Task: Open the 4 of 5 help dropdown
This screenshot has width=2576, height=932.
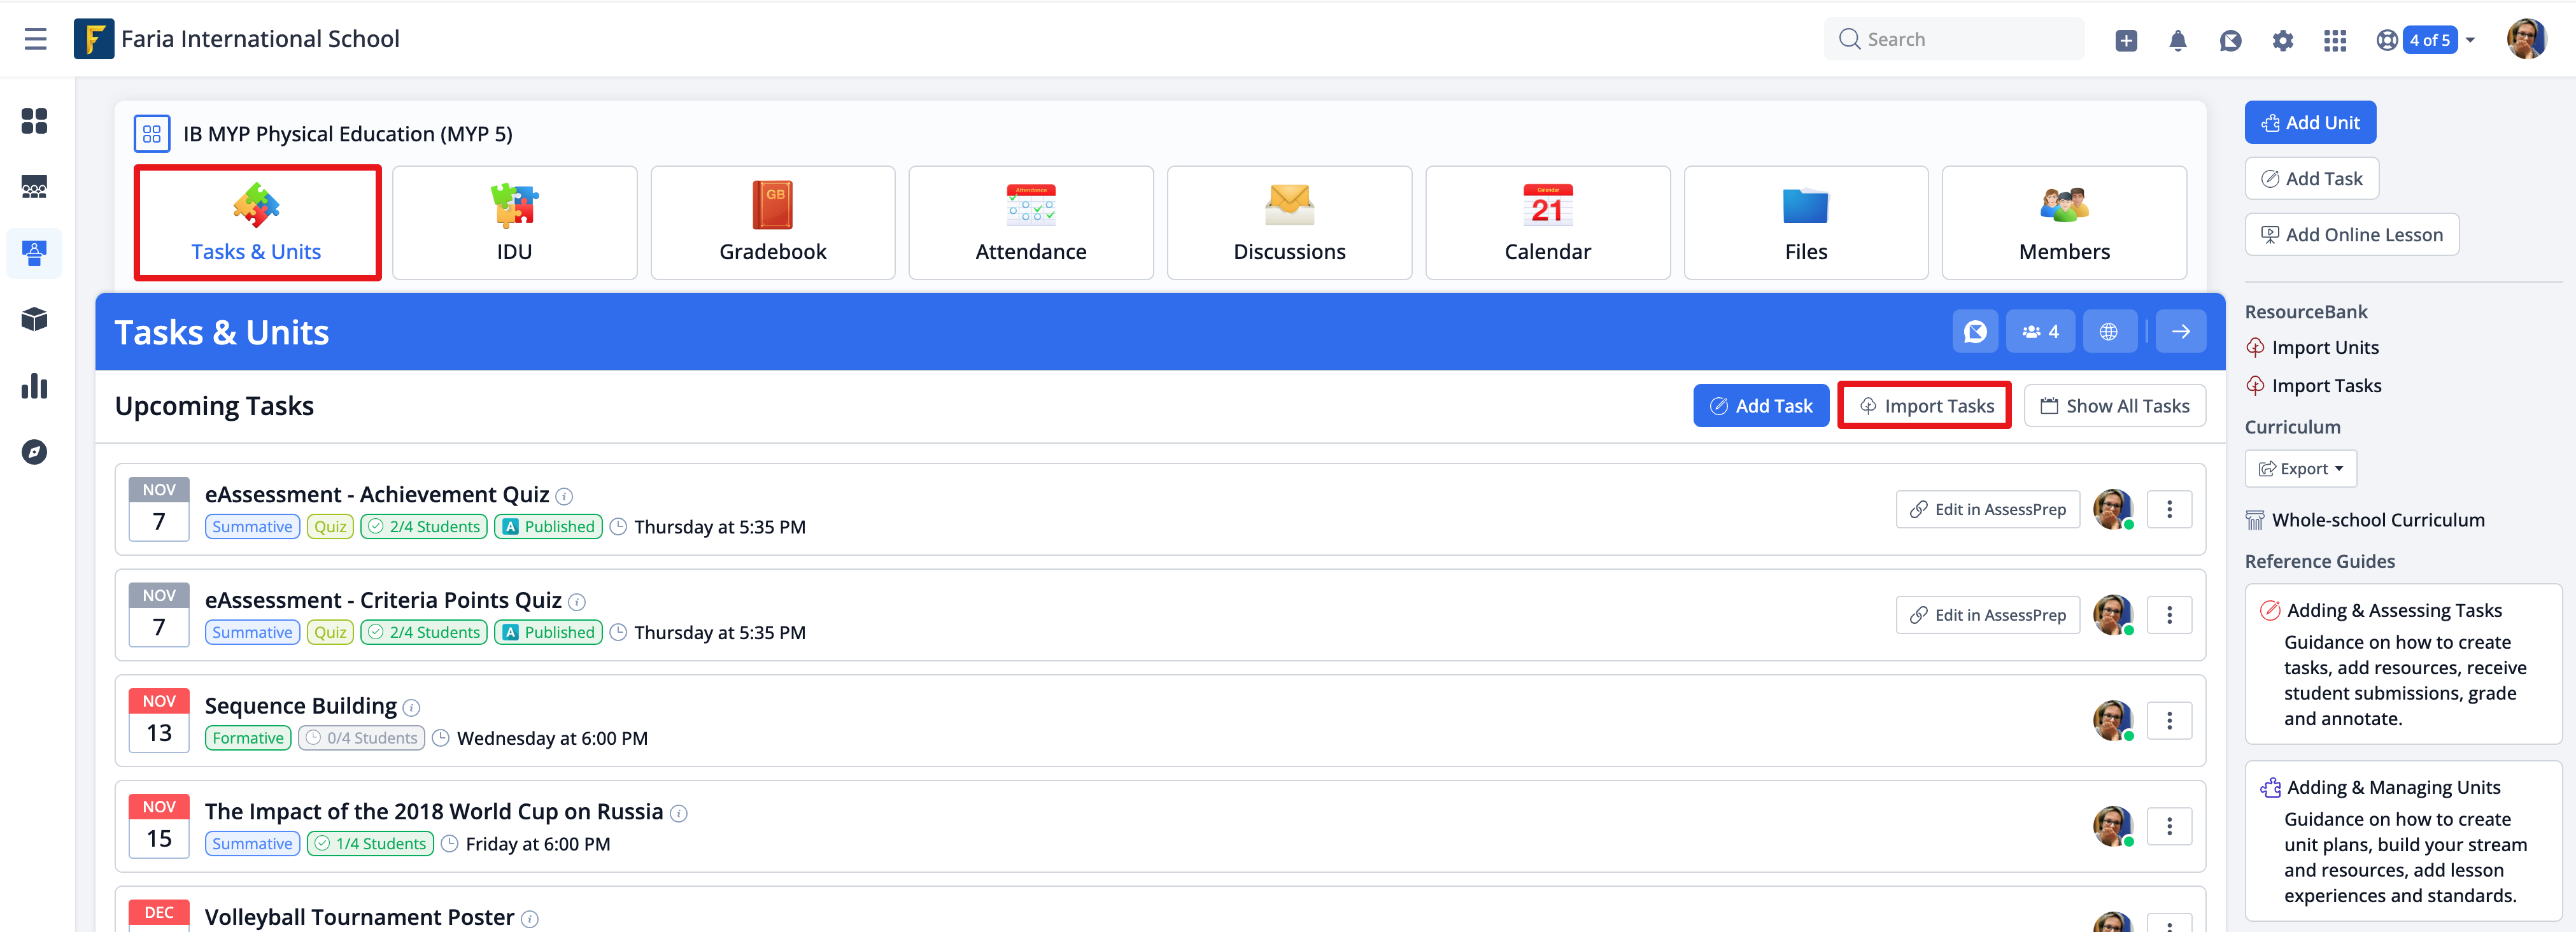Action: coord(2431,40)
